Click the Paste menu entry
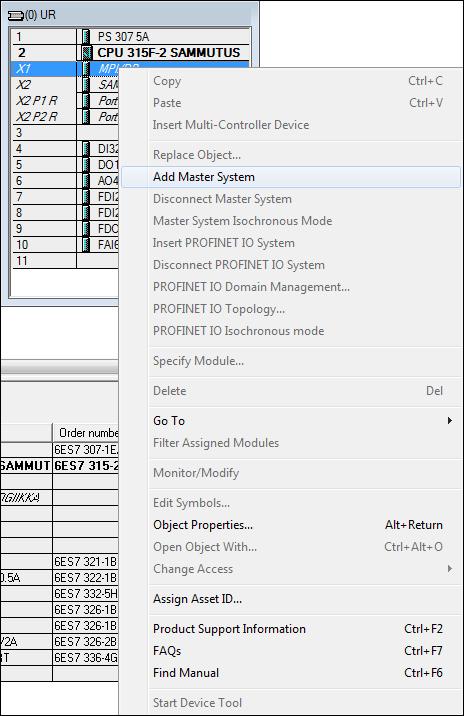464x716 pixels. [x=291, y=103]
